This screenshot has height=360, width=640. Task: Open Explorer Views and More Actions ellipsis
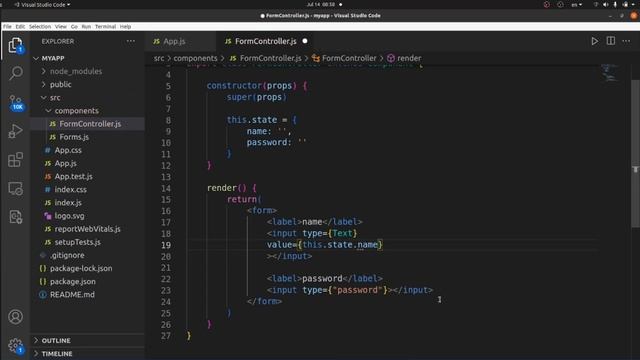(131, 41)
